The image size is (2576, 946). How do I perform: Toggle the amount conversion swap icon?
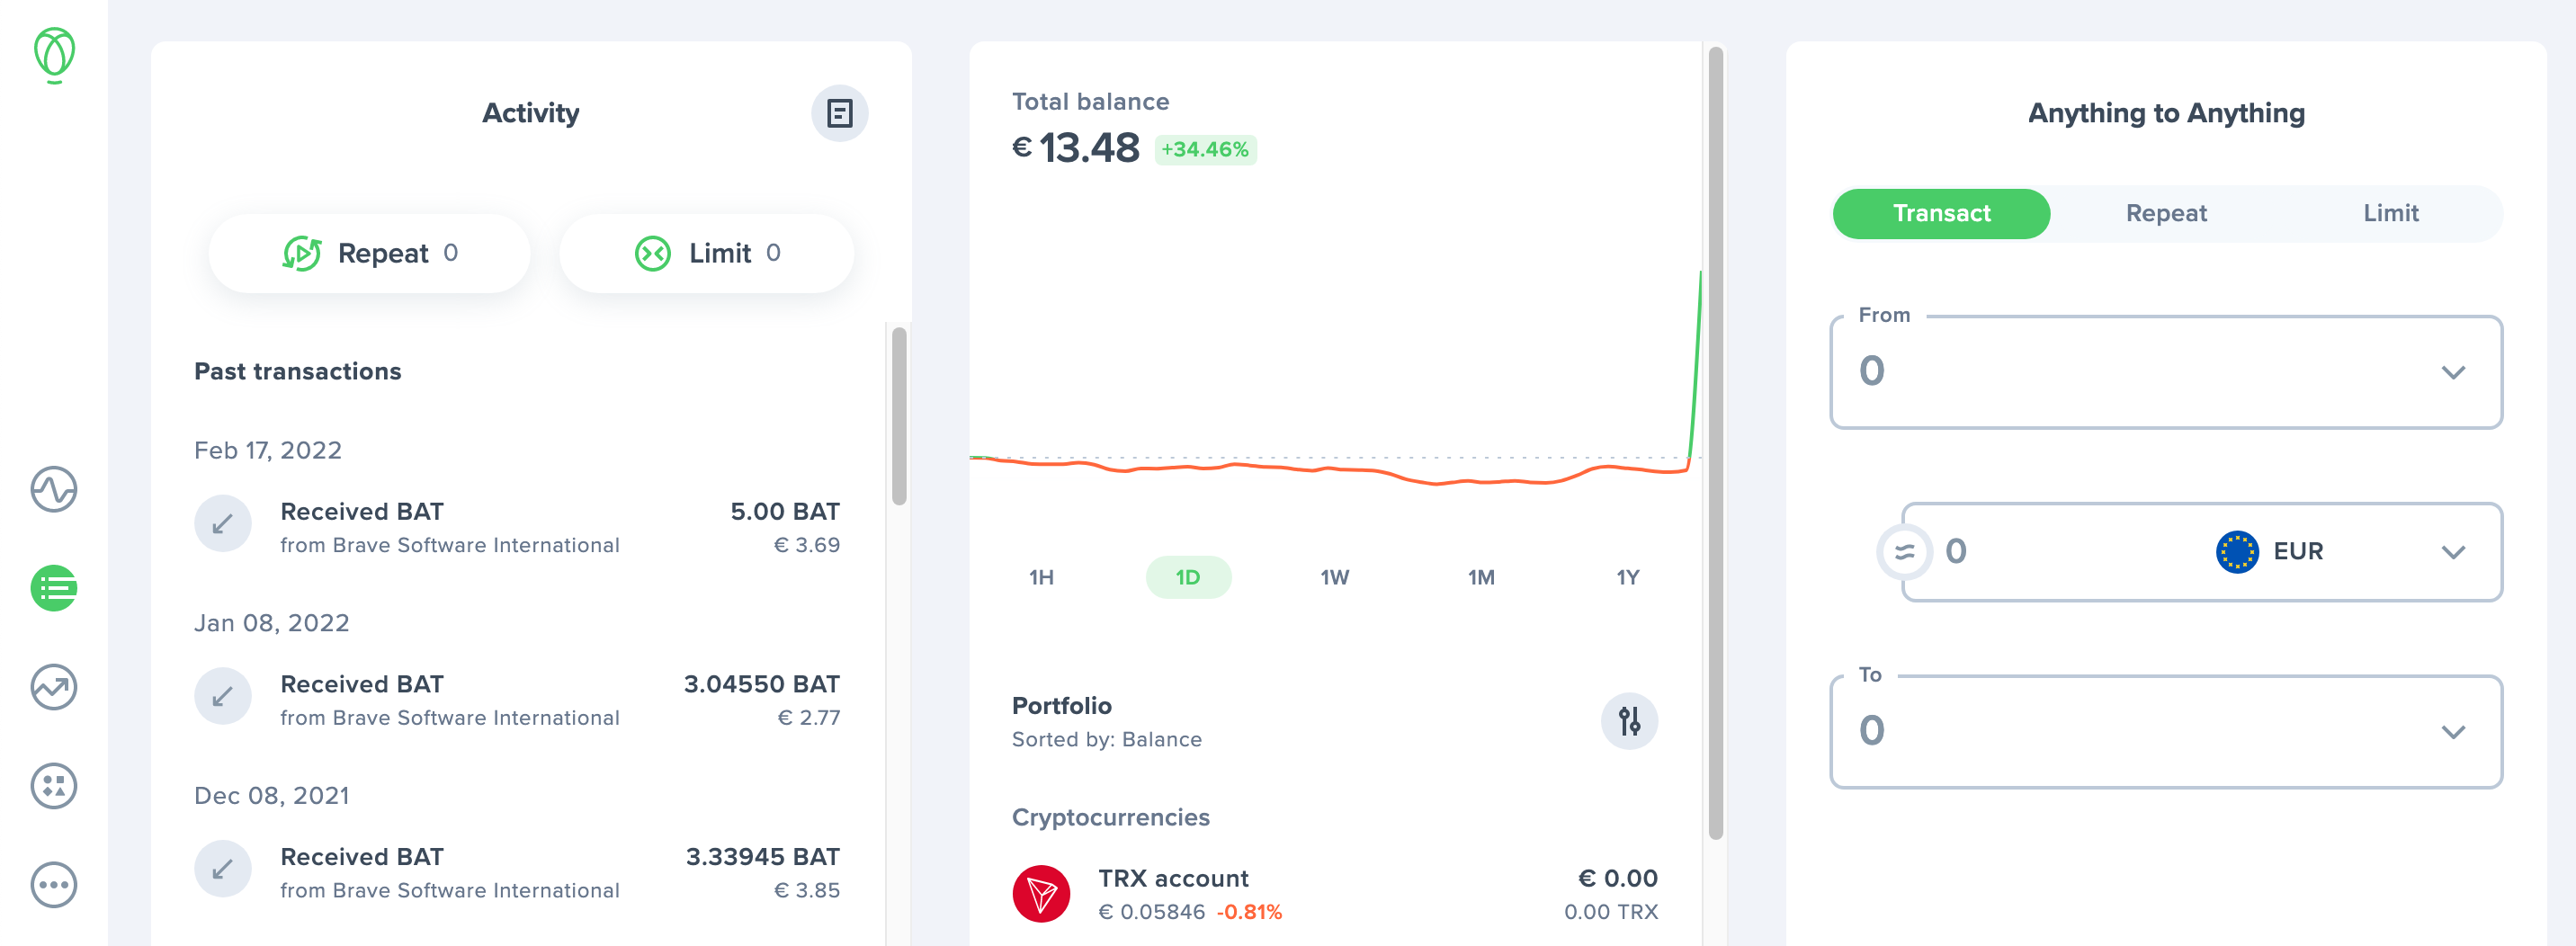(x=1904, y=551)
